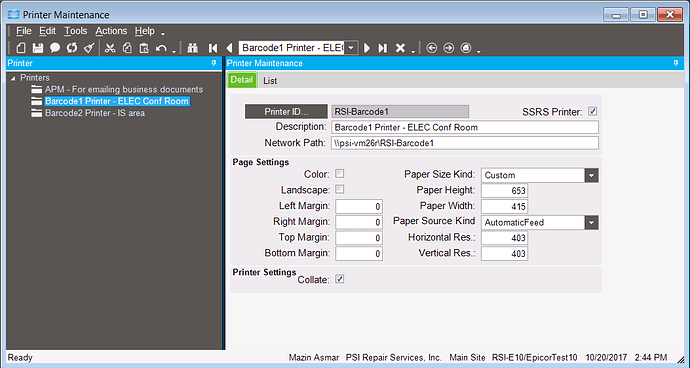This screenshot has width=690, height=368.
Task: Open the Tools menu
Action: 76,31
